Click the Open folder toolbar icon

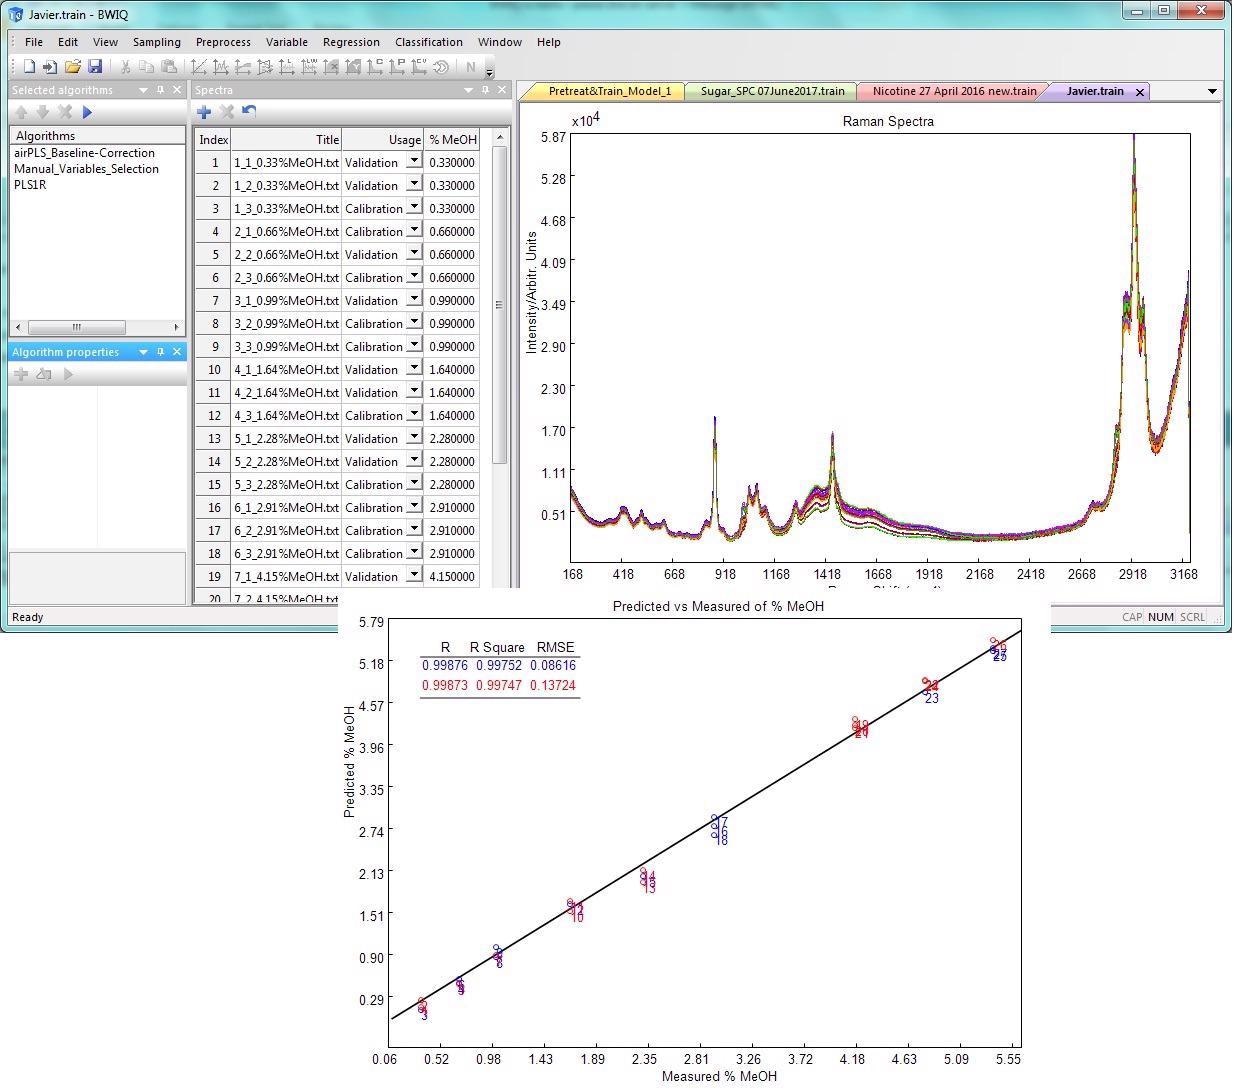pyautogui.click(x=72, y=67)
